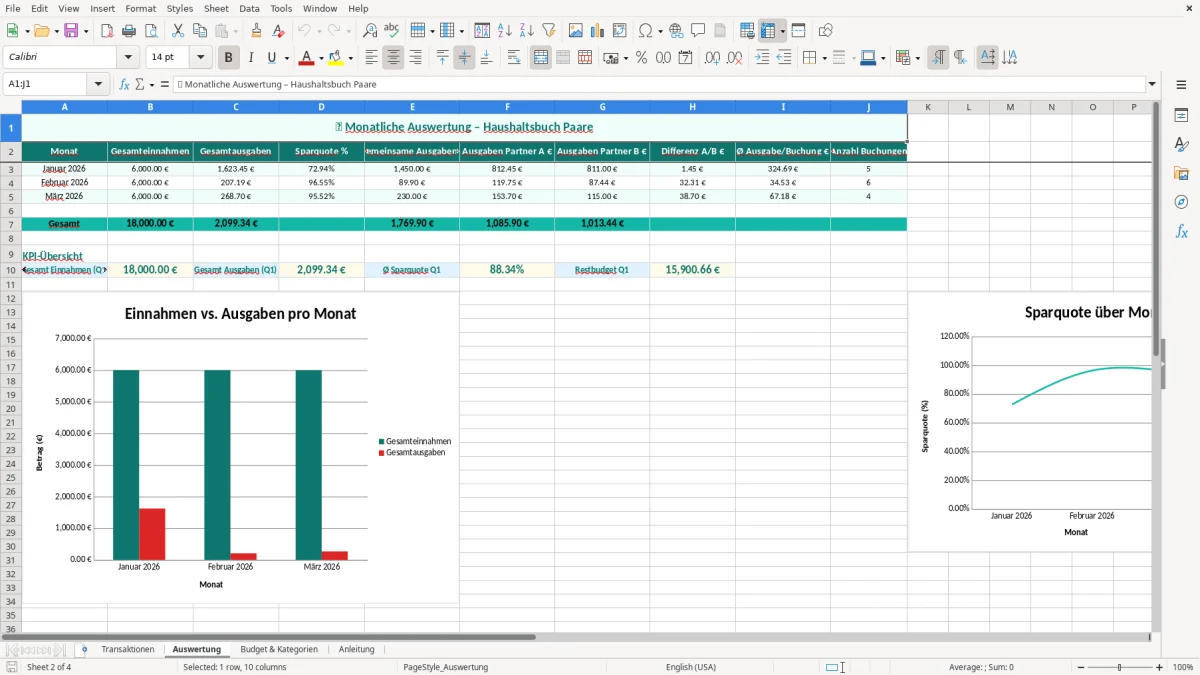Toggle Underline formatting
This screenshot has width=1200, height=675.
click(271, 58)
